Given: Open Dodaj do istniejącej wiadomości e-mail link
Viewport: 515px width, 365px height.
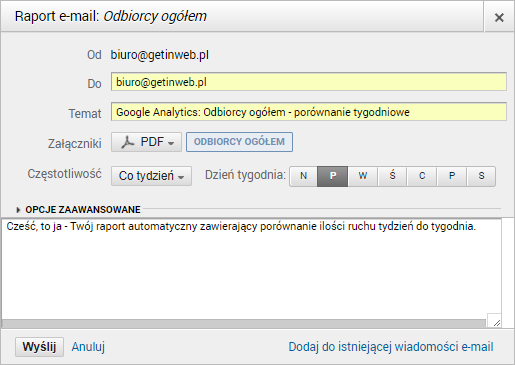Looking at the screenshot, I should pos(391,347).
